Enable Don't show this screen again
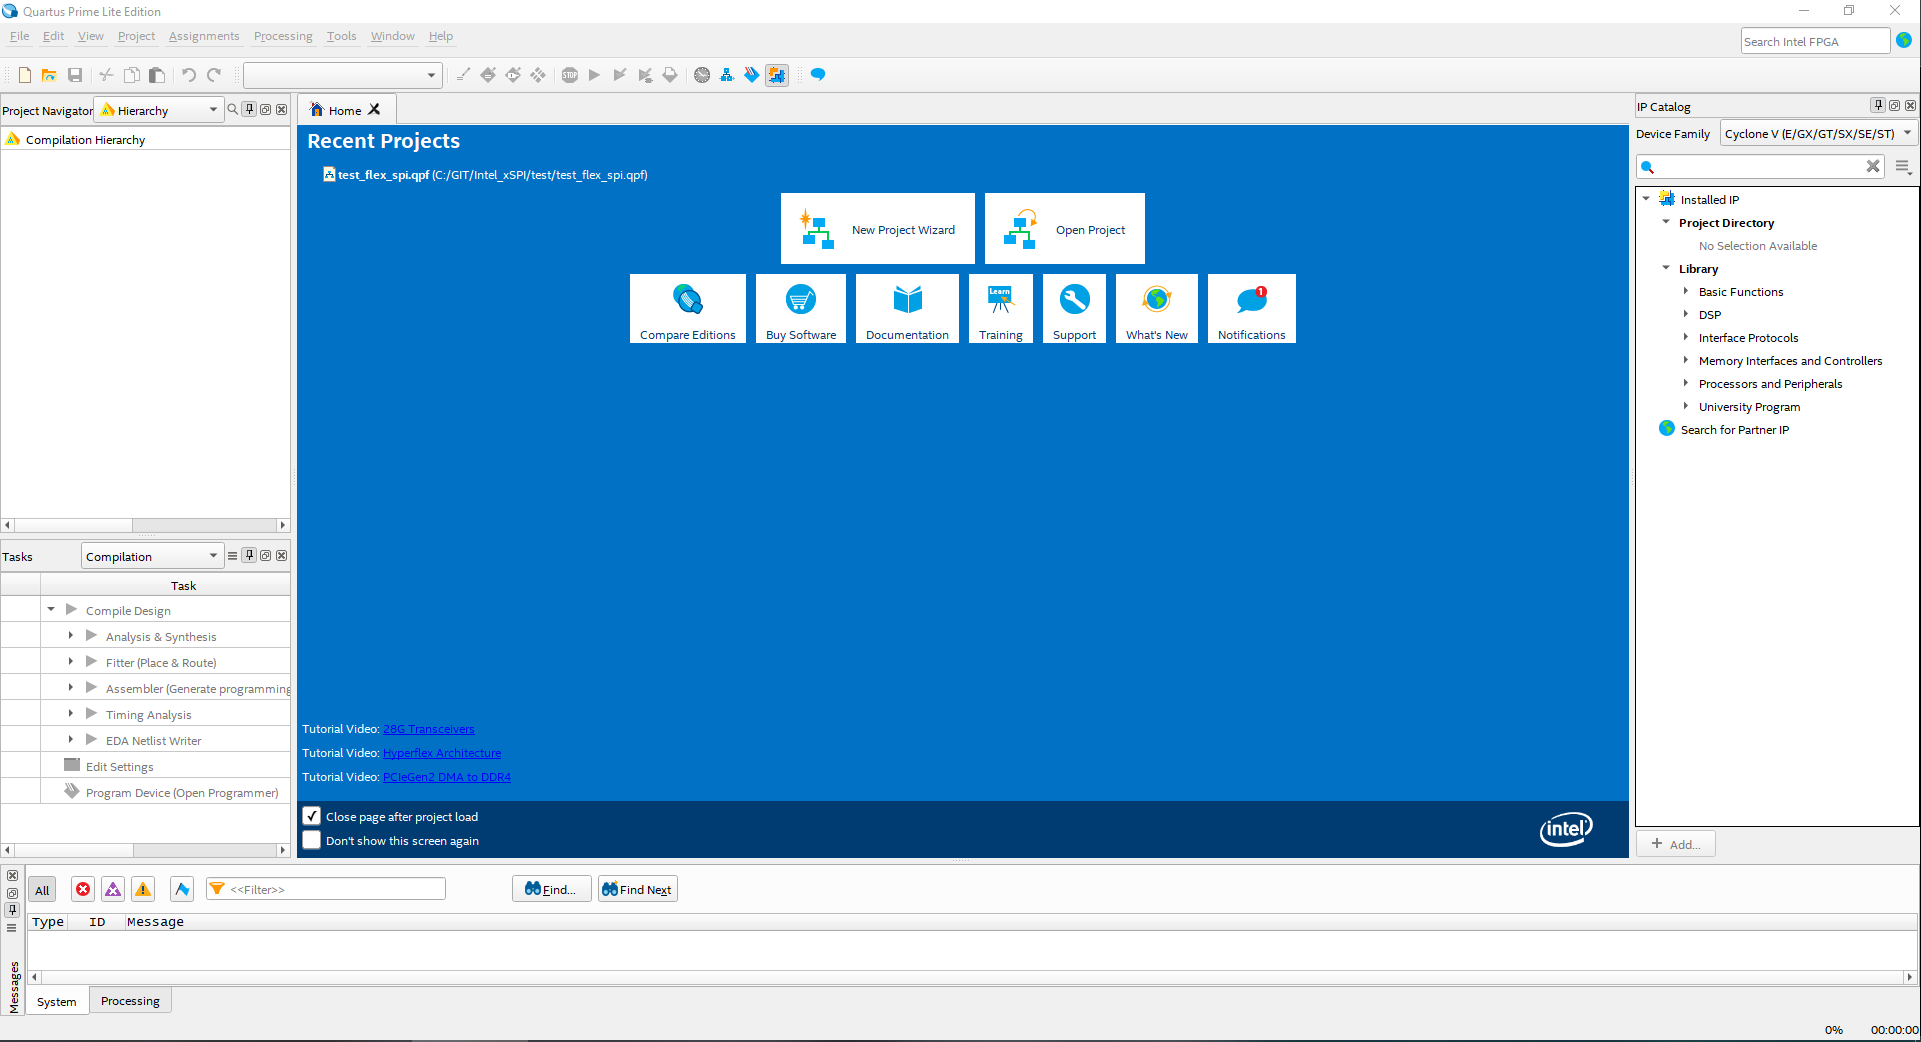Screen dimensions: 1921x1042 tap(312, 840)
